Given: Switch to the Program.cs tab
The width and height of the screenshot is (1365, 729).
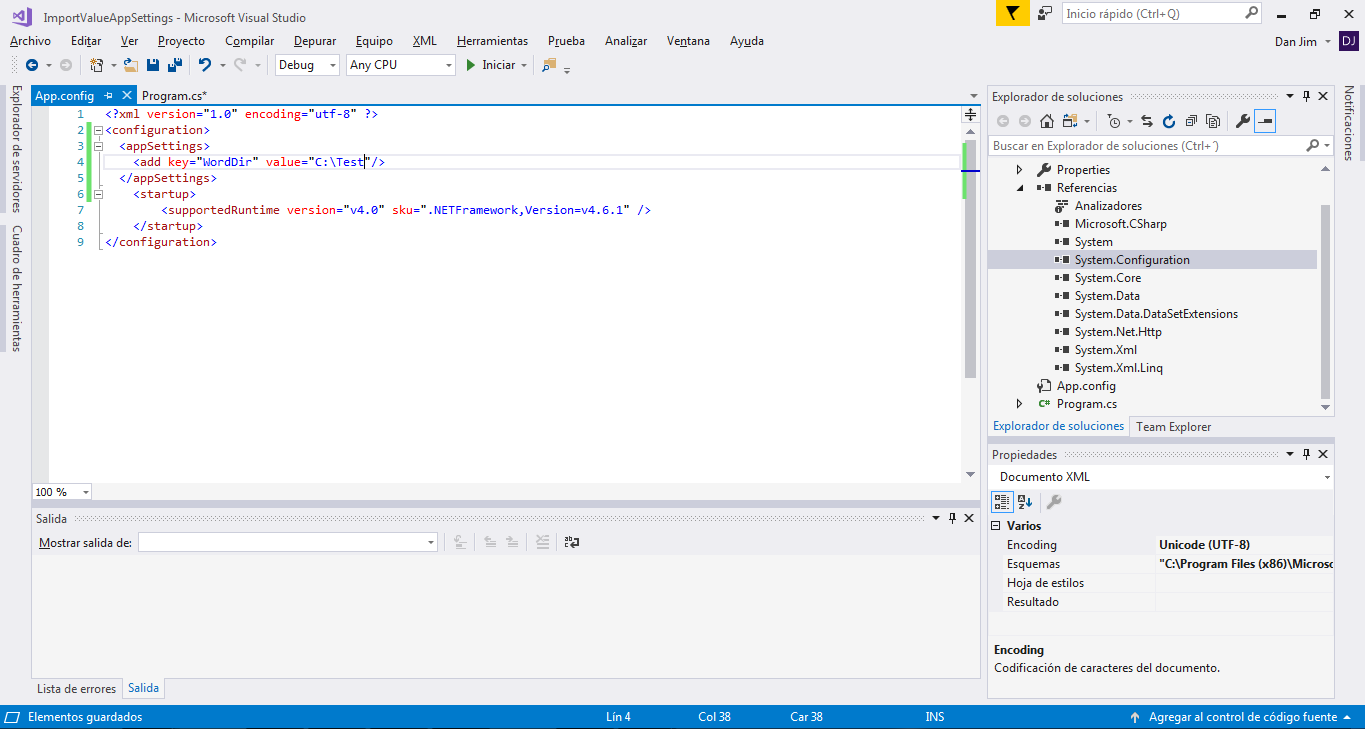Looking at the screenshot, I should 174,96.
